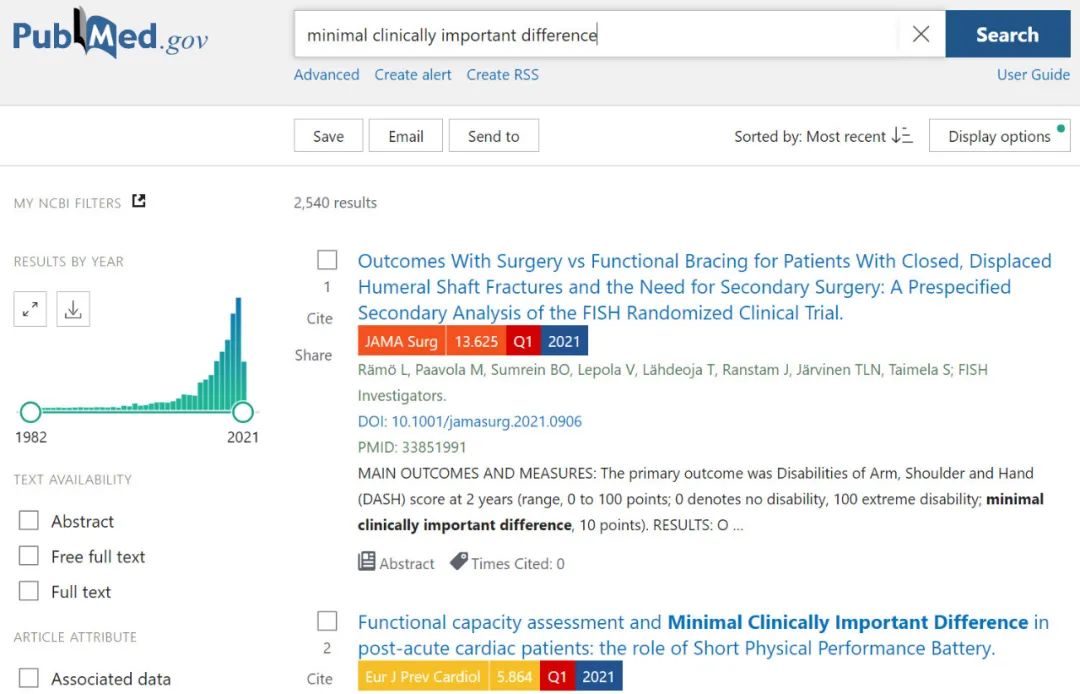Open the Save results options
The image size is (1080, 694).
click(328, 136)
